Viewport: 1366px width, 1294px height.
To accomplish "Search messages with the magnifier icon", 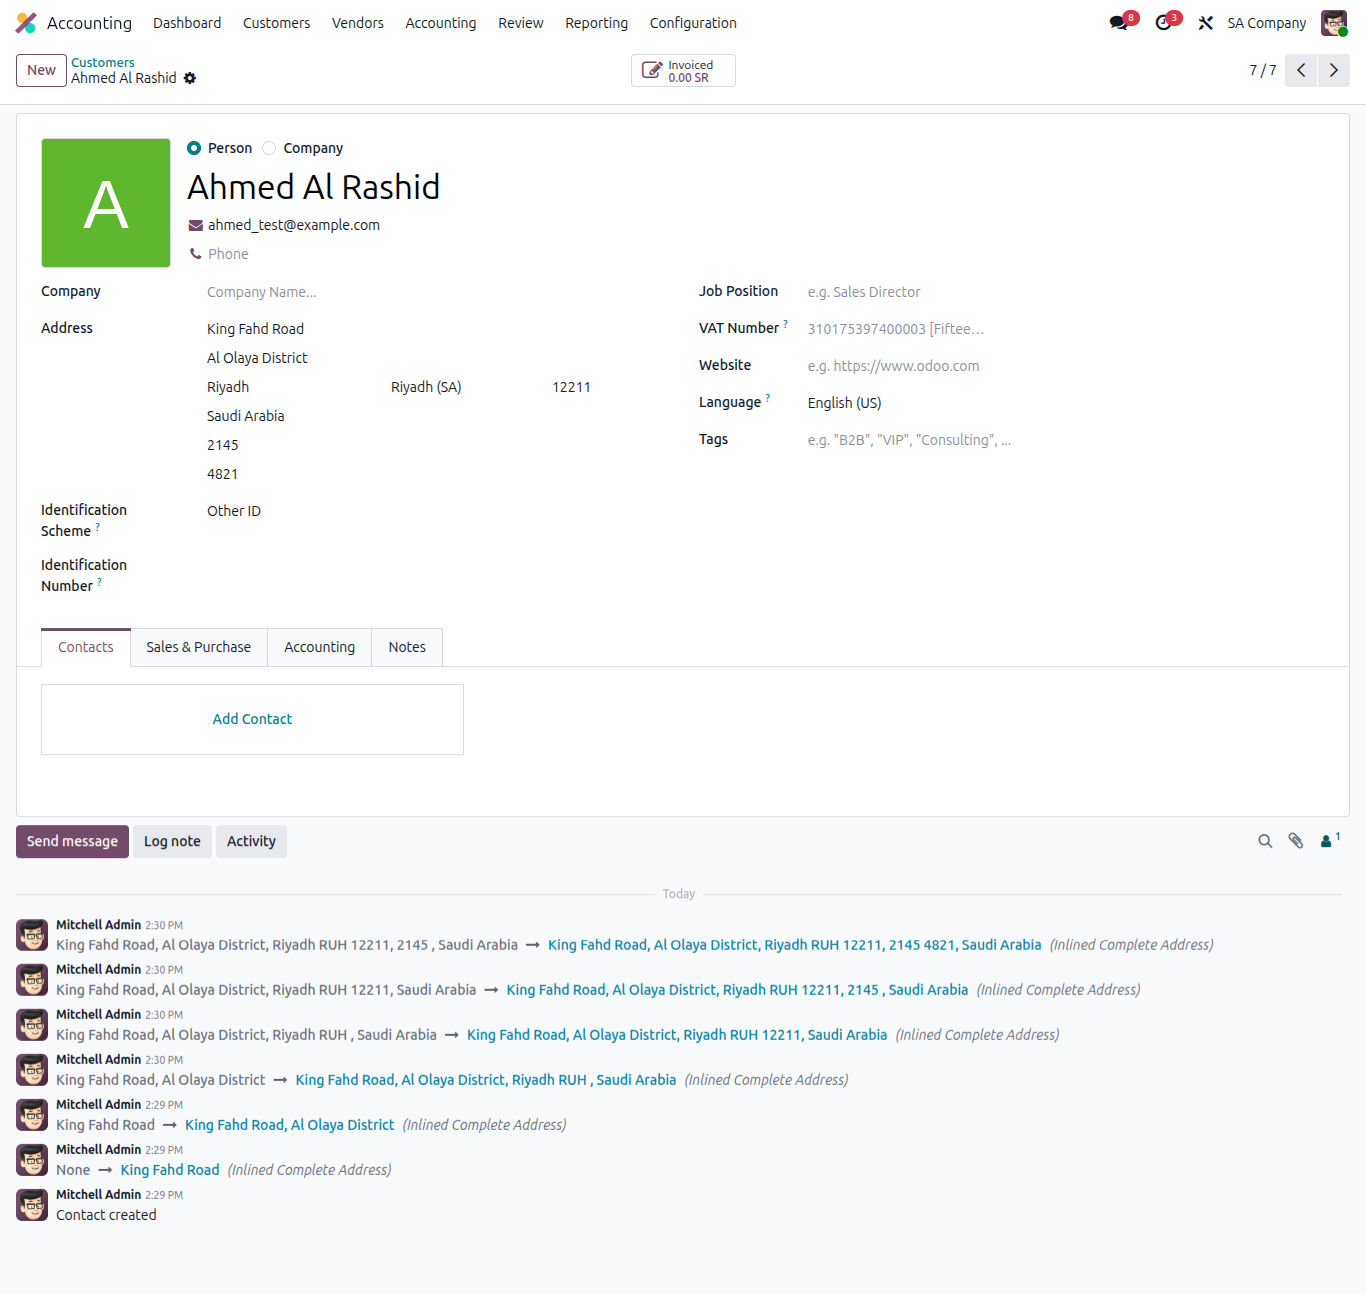I will (x=1265, y=841).
